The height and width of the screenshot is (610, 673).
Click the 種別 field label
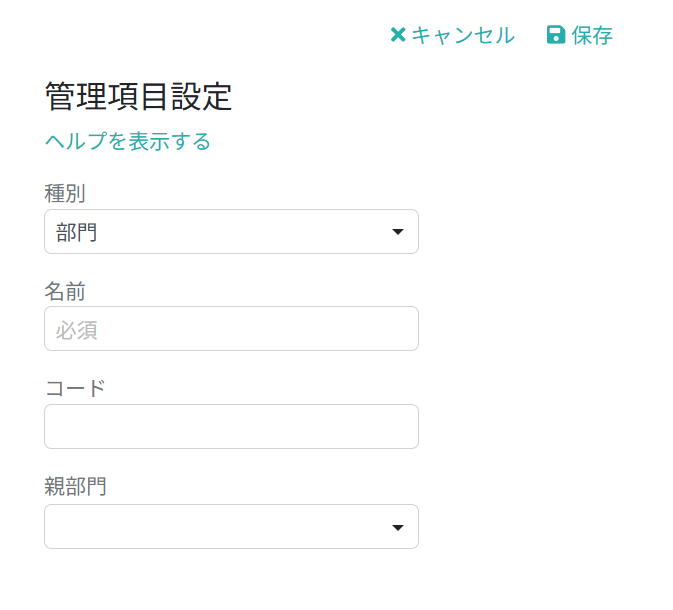(x=64, y=191)
